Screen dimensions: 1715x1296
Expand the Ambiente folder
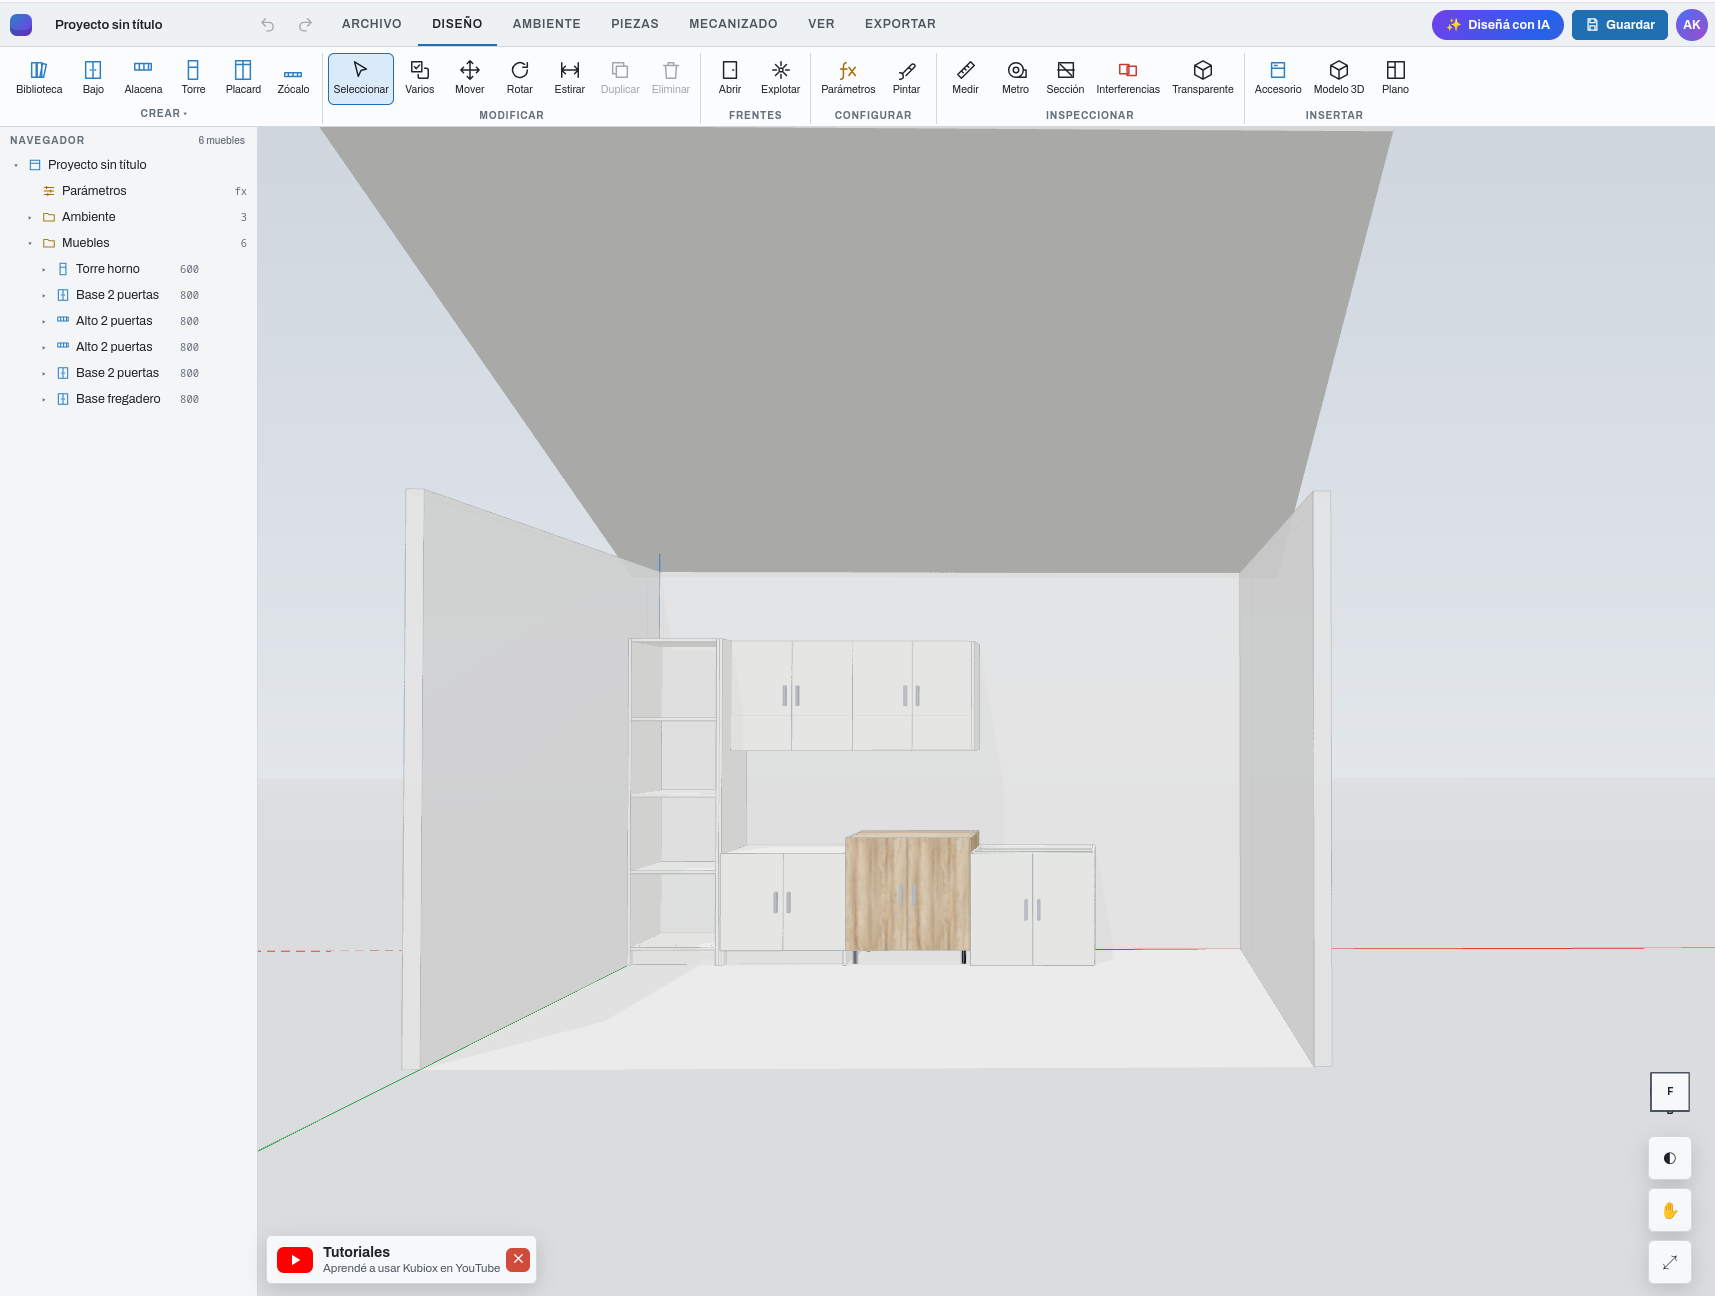30,217
